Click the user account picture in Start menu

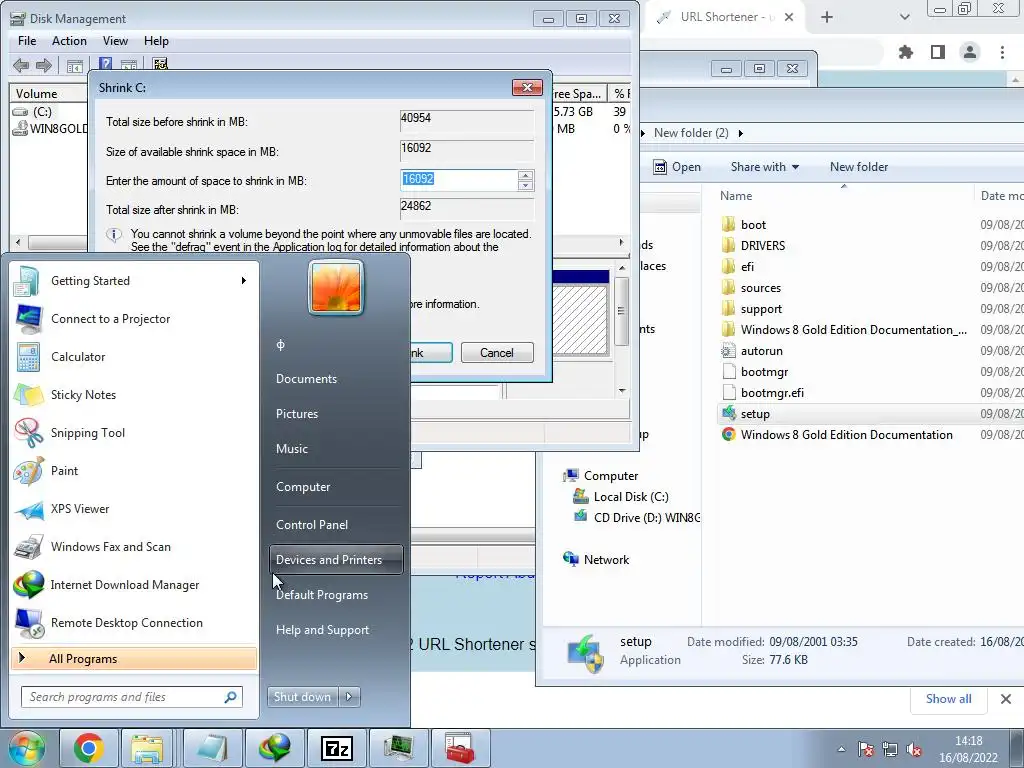[x=336, y=287]
